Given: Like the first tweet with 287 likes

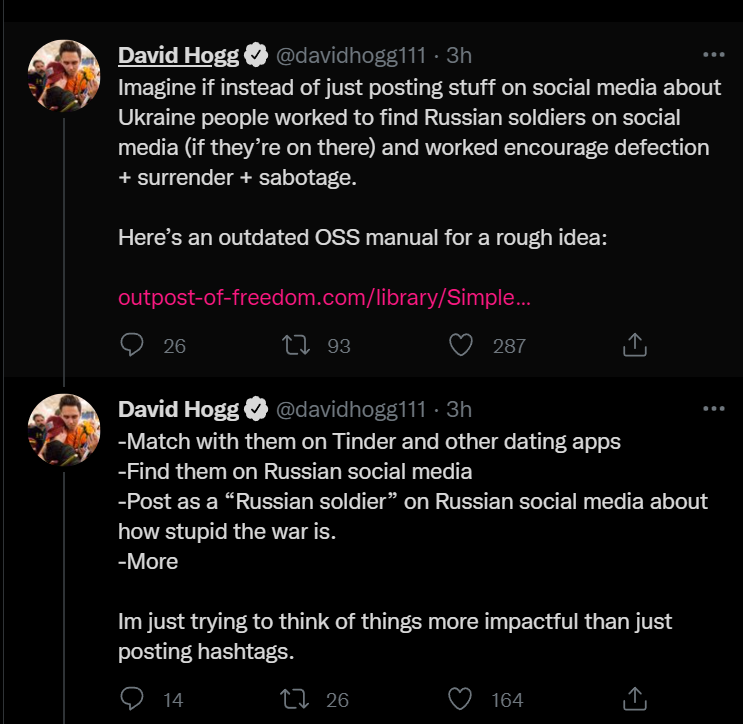Looking at the screenshot, I should tap(460, 345).
